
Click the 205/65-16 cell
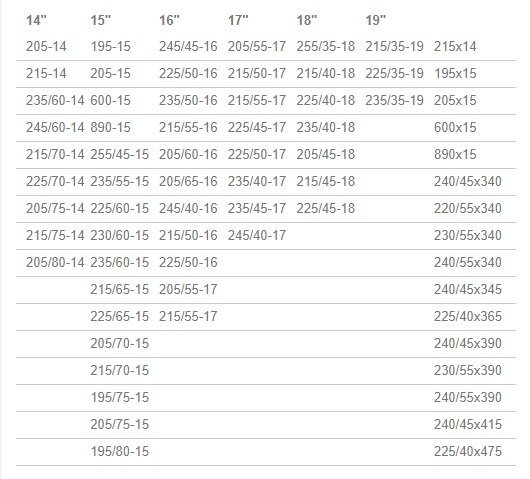[x=188, y=182]
